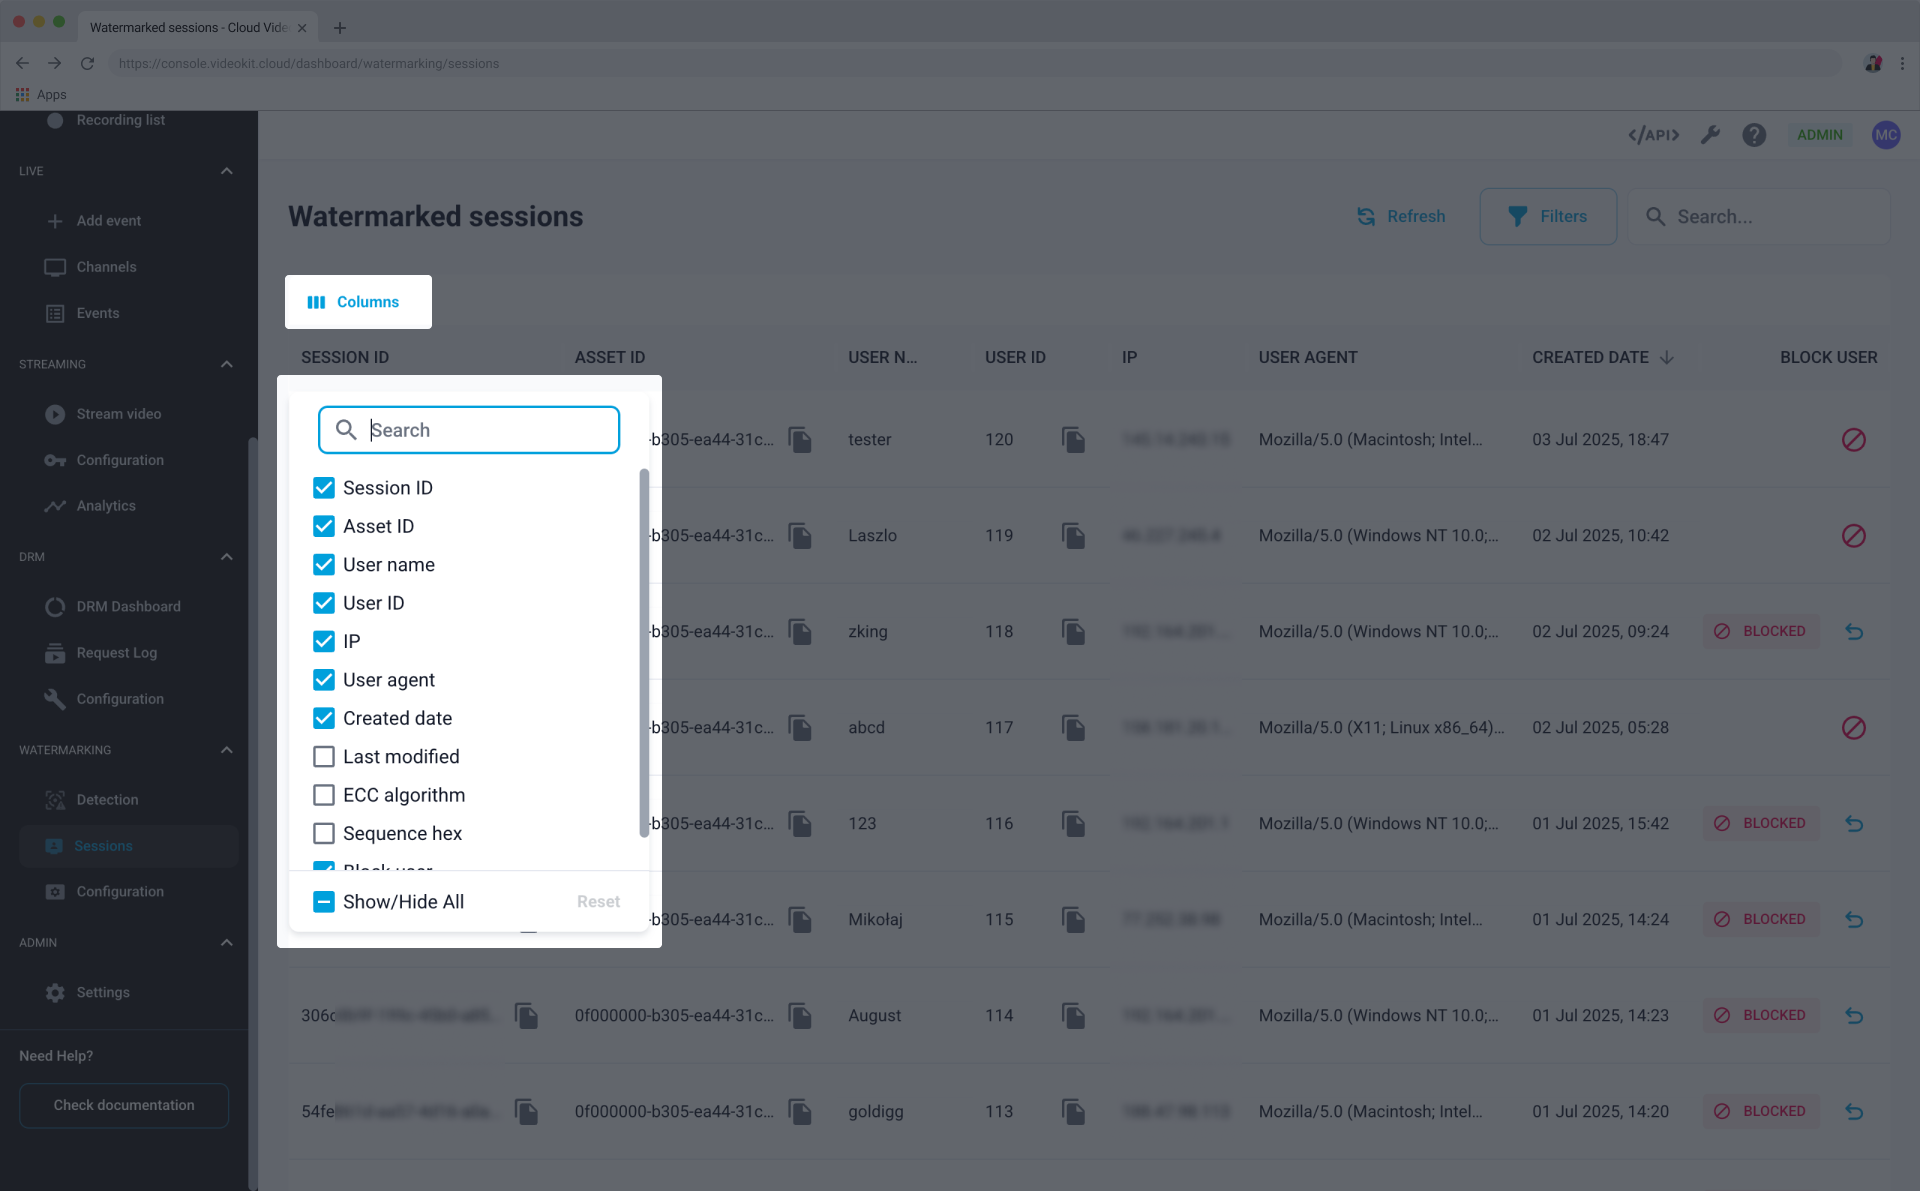Uncheck the User agent column

[x=324, y=680]
